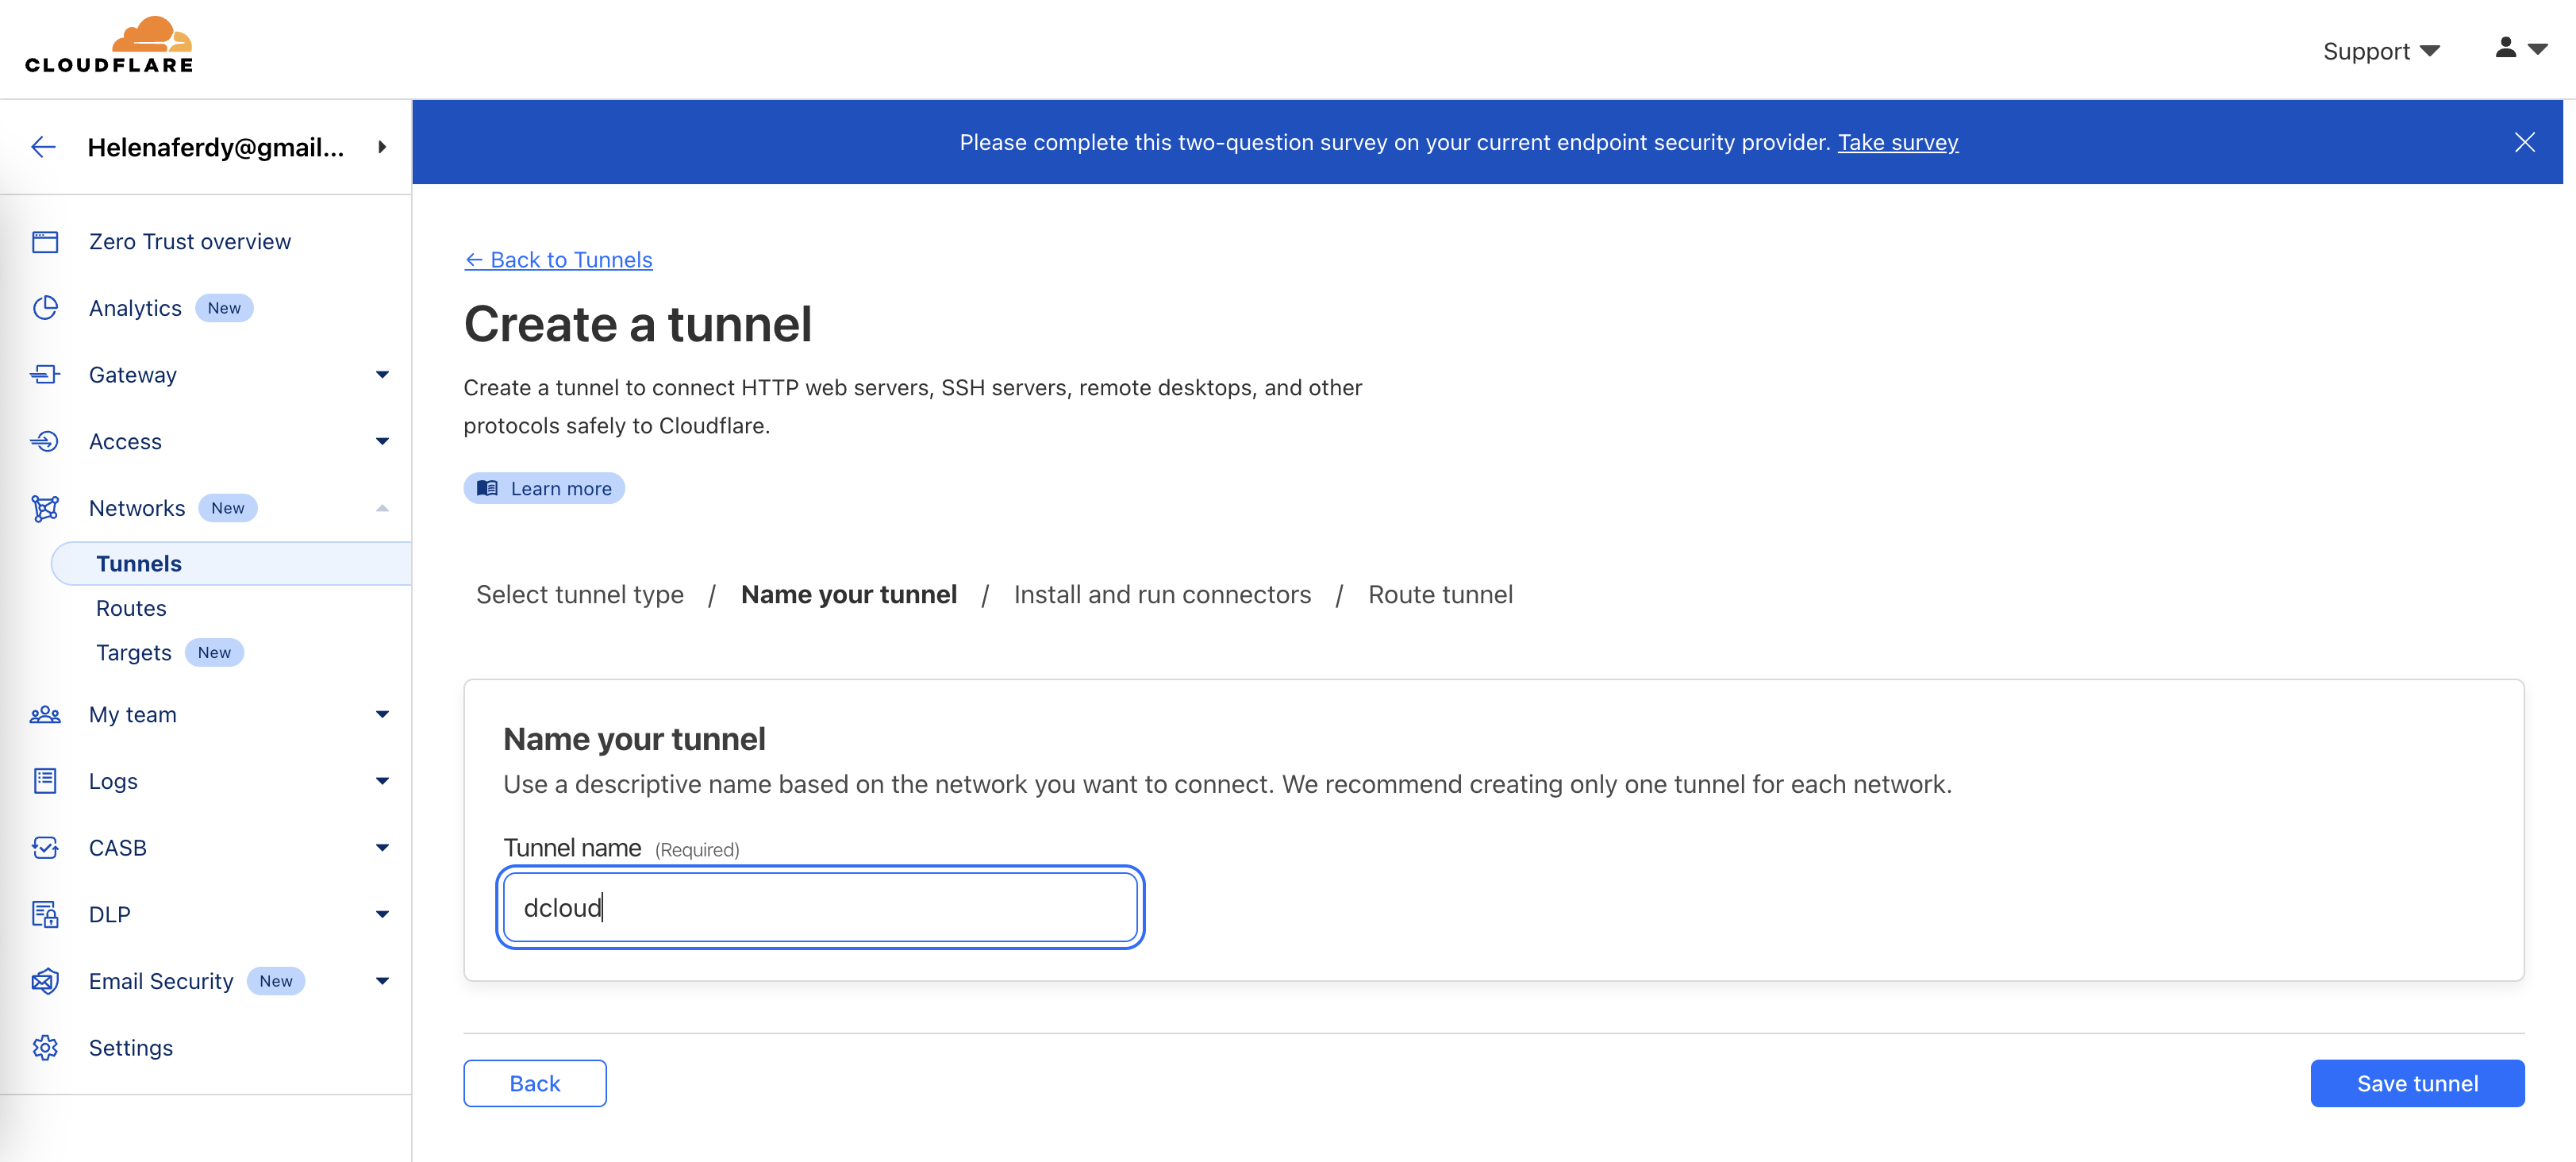
Task: Click the Tunnel name input field
Action: click(820, 907)
